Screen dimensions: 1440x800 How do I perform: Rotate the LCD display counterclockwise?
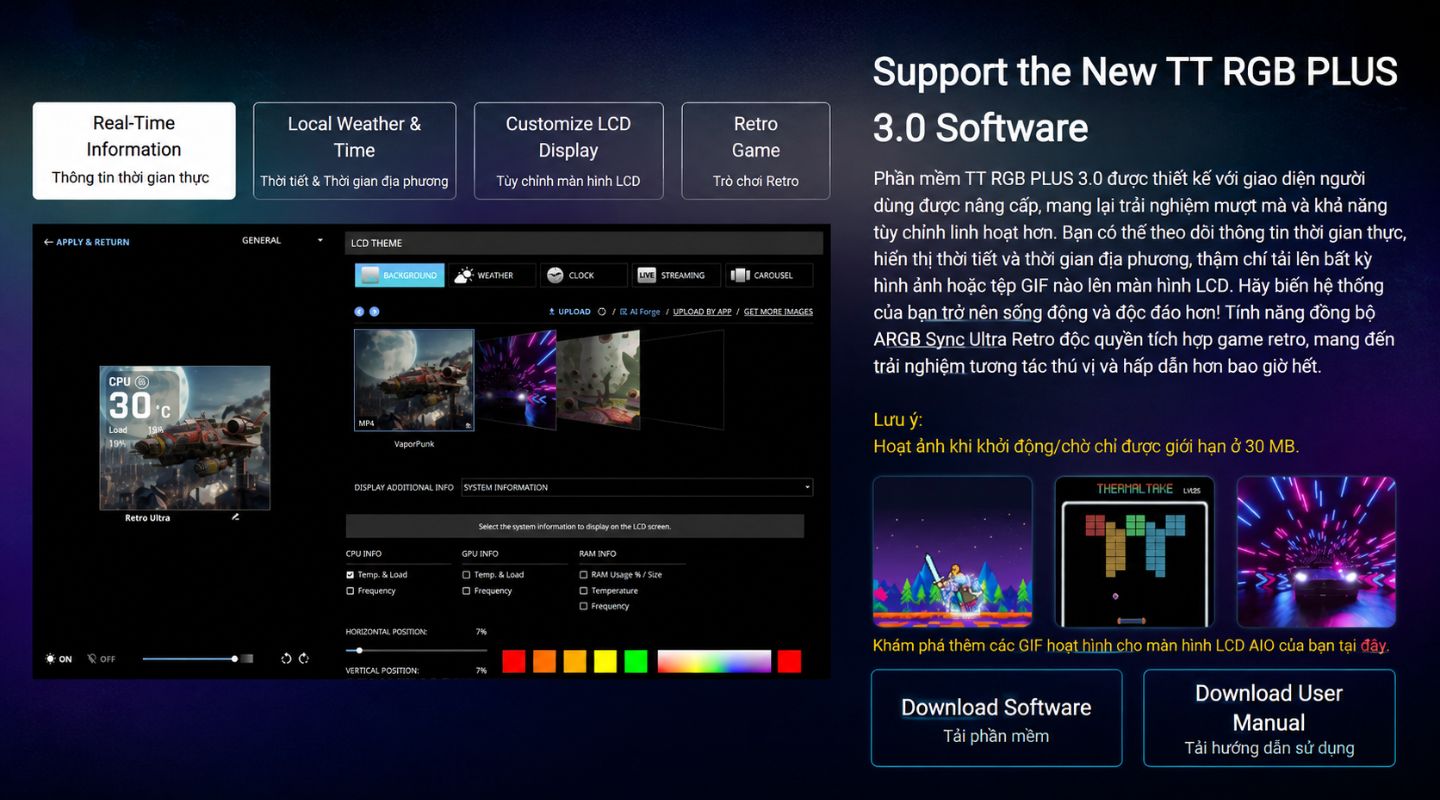286,658
